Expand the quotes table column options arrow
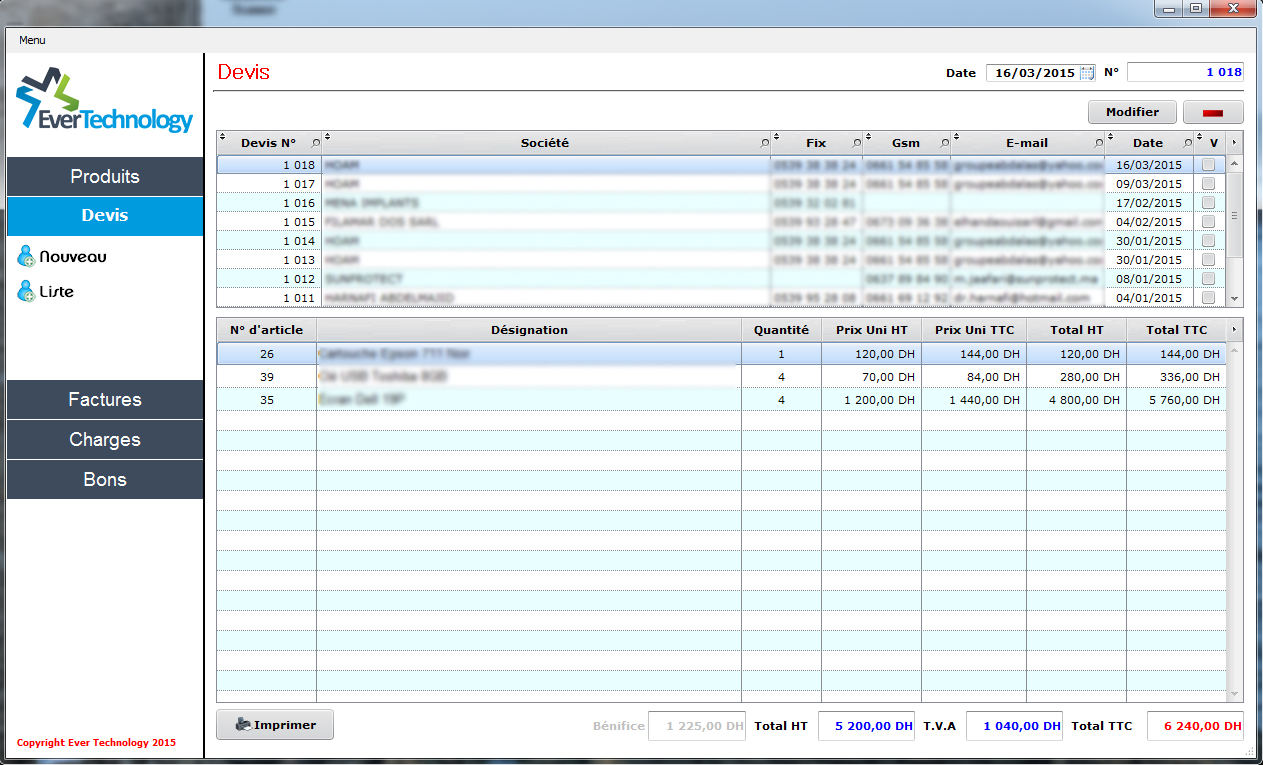The height and width of the screenshot is (765, 1263). point(1234,143)
